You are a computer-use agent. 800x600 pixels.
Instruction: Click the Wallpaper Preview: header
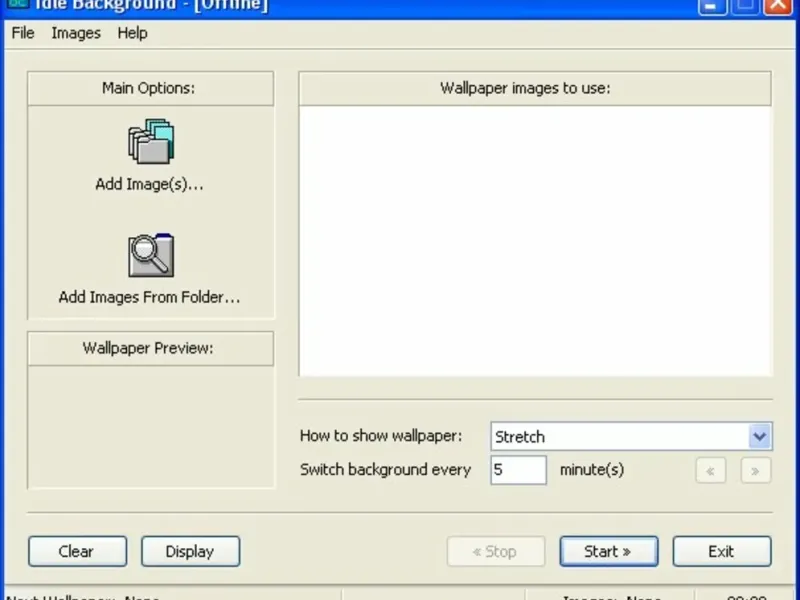tap(151, 348)
